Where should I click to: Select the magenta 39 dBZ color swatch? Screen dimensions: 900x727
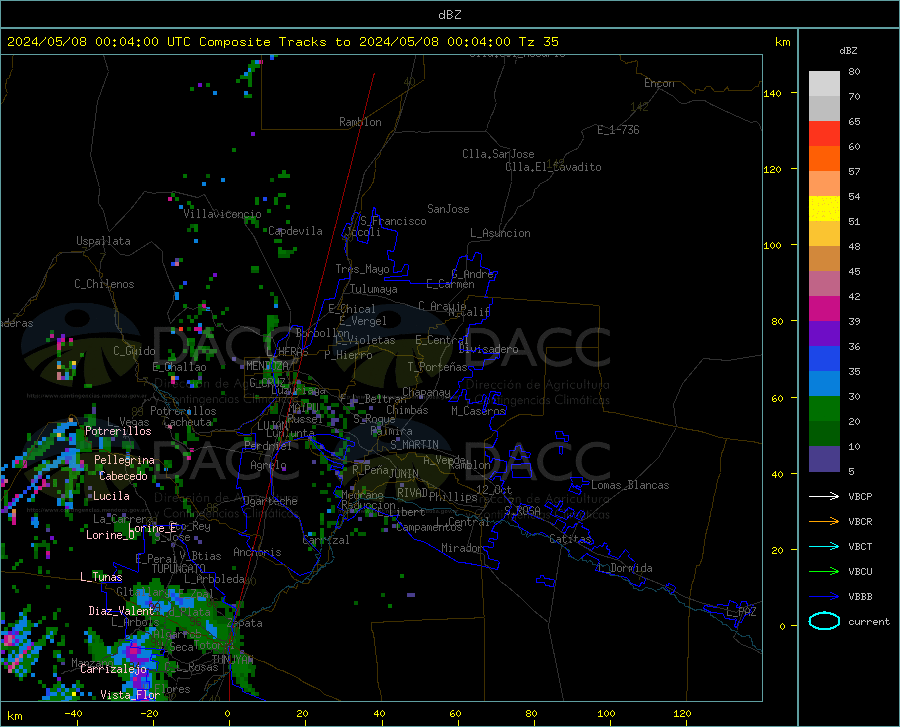(x=824, y=309)
